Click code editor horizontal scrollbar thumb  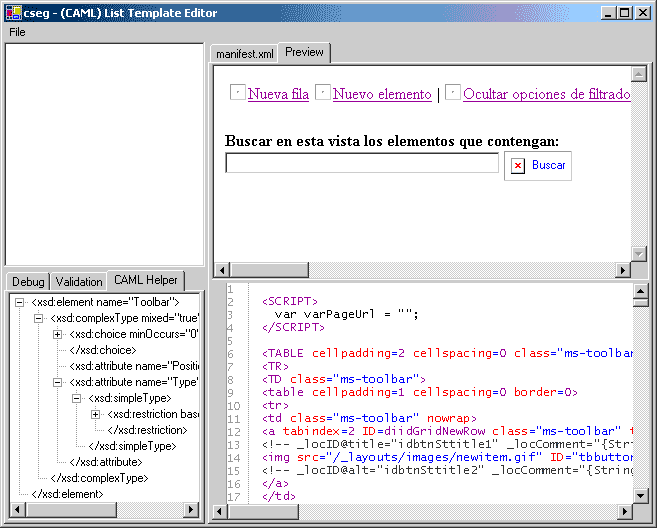(x=263, y=512)
